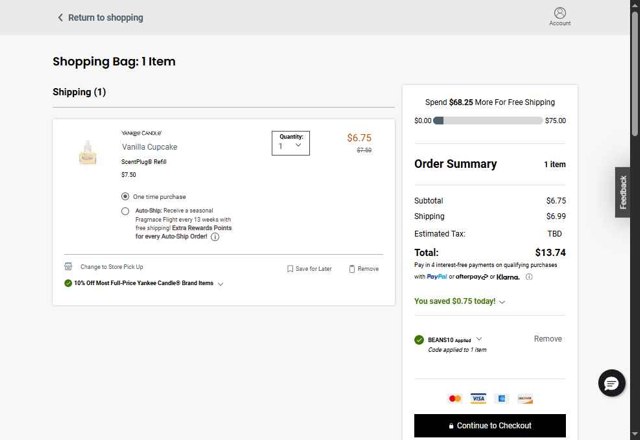The height and width of the screenshot is (440, 640).
Task: Click the Order Summary heading
Action: [x=456, y=164]
